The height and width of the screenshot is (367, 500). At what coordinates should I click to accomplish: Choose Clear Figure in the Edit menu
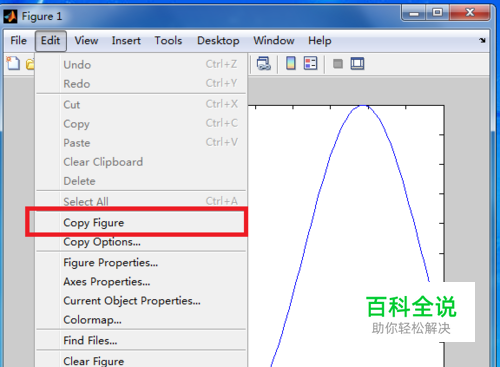coord(141,360)
